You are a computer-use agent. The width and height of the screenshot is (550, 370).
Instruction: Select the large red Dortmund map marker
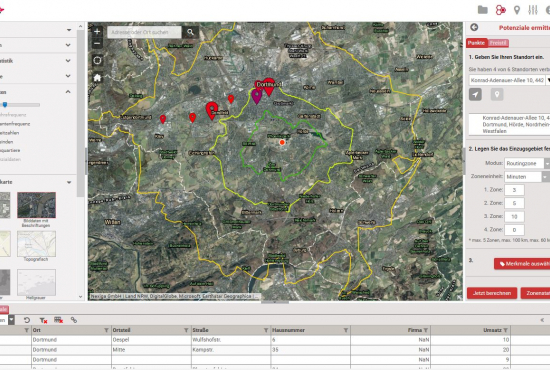click(x=269, y=86)
